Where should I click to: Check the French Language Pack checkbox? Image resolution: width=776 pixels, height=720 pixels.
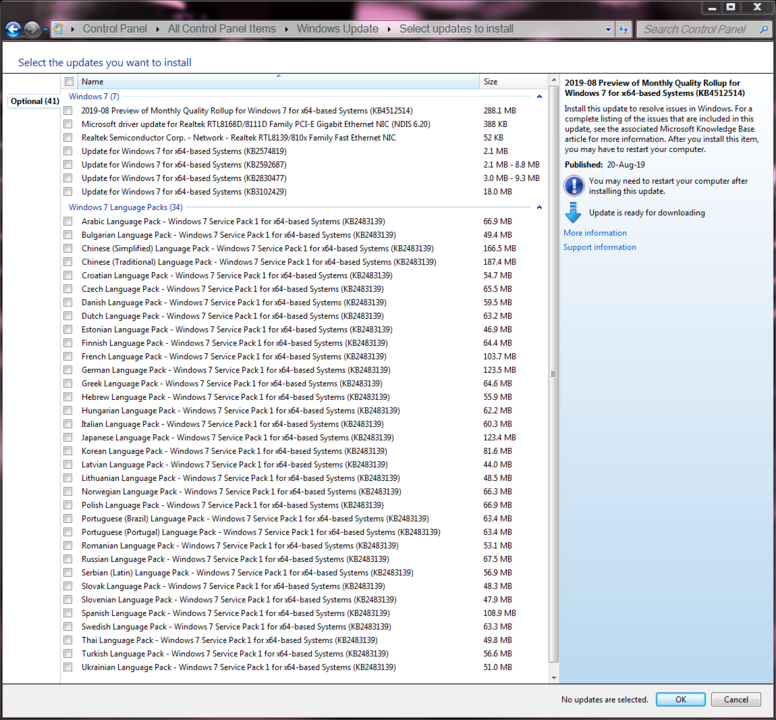pos(68,356)
